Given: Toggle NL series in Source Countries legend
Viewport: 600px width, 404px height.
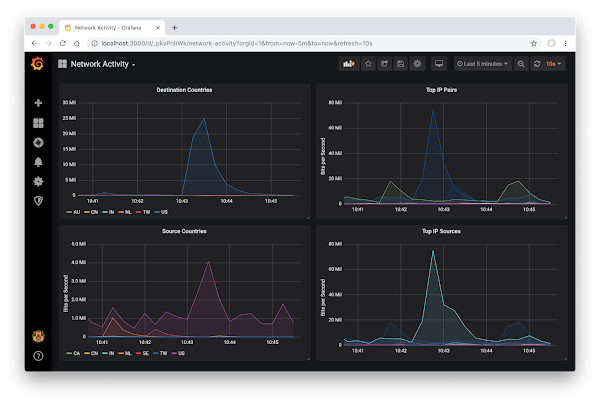Looking at the screenshot, I should tap(125, 353).
